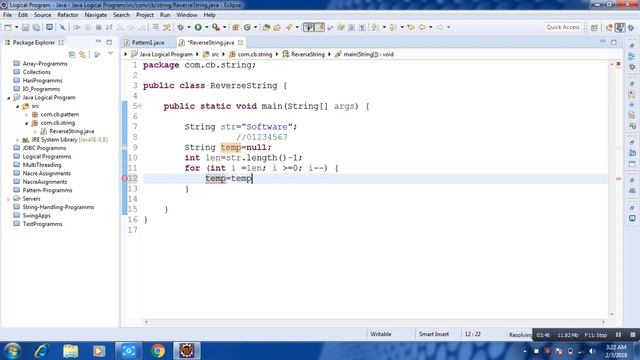The image size is (640, 360).
Task: Click the red error marker in overview ruler
Action: 618,179
